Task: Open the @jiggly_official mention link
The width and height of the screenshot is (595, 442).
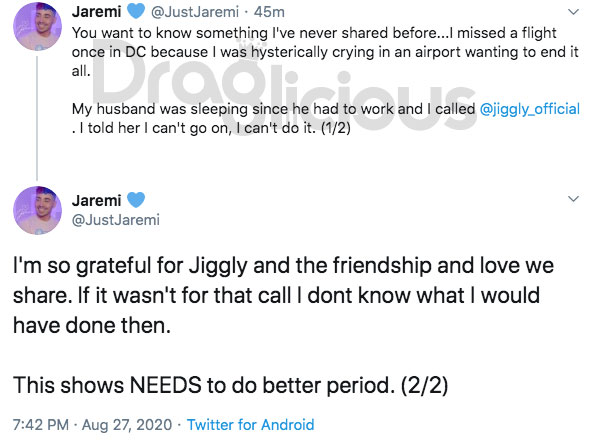Action: click(x=530, y=109)
